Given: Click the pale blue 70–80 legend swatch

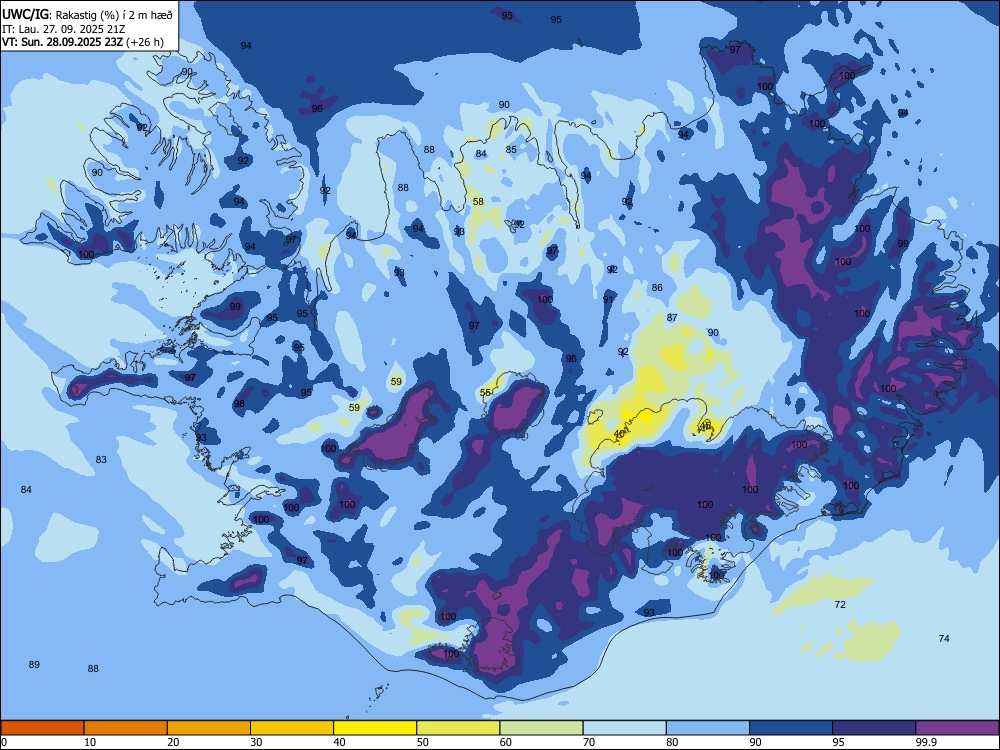Looking at the screenshot, I should point(625,728).
